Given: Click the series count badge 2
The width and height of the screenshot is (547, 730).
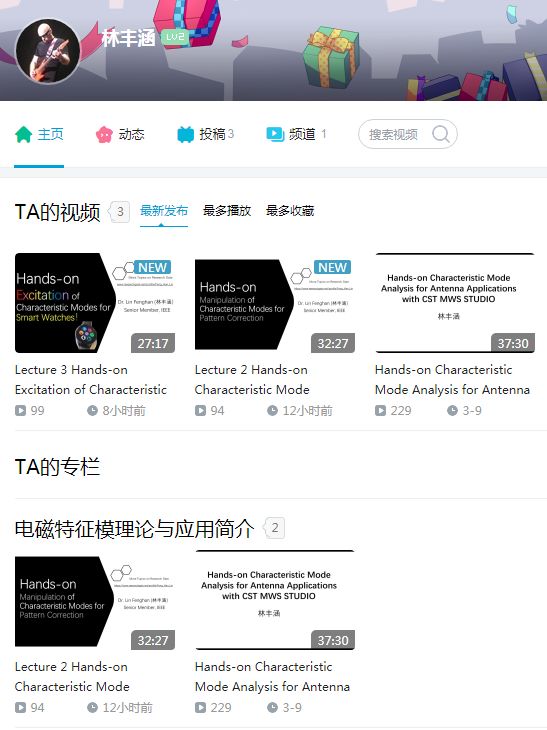Looking at the screenshot, I should (274, 528).
